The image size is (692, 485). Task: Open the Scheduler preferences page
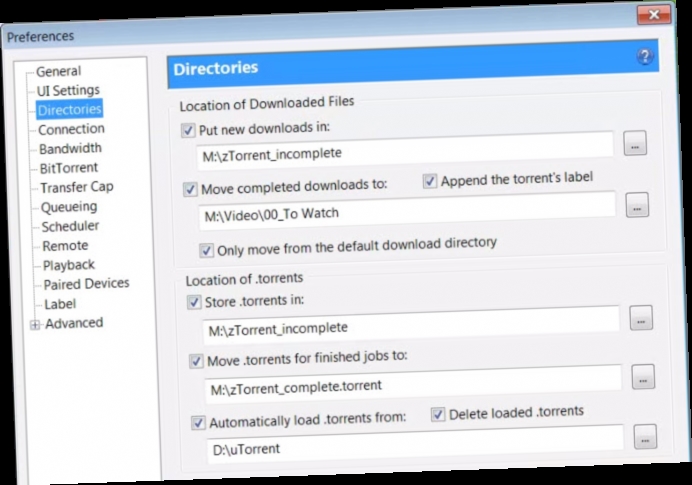point(70,226)
